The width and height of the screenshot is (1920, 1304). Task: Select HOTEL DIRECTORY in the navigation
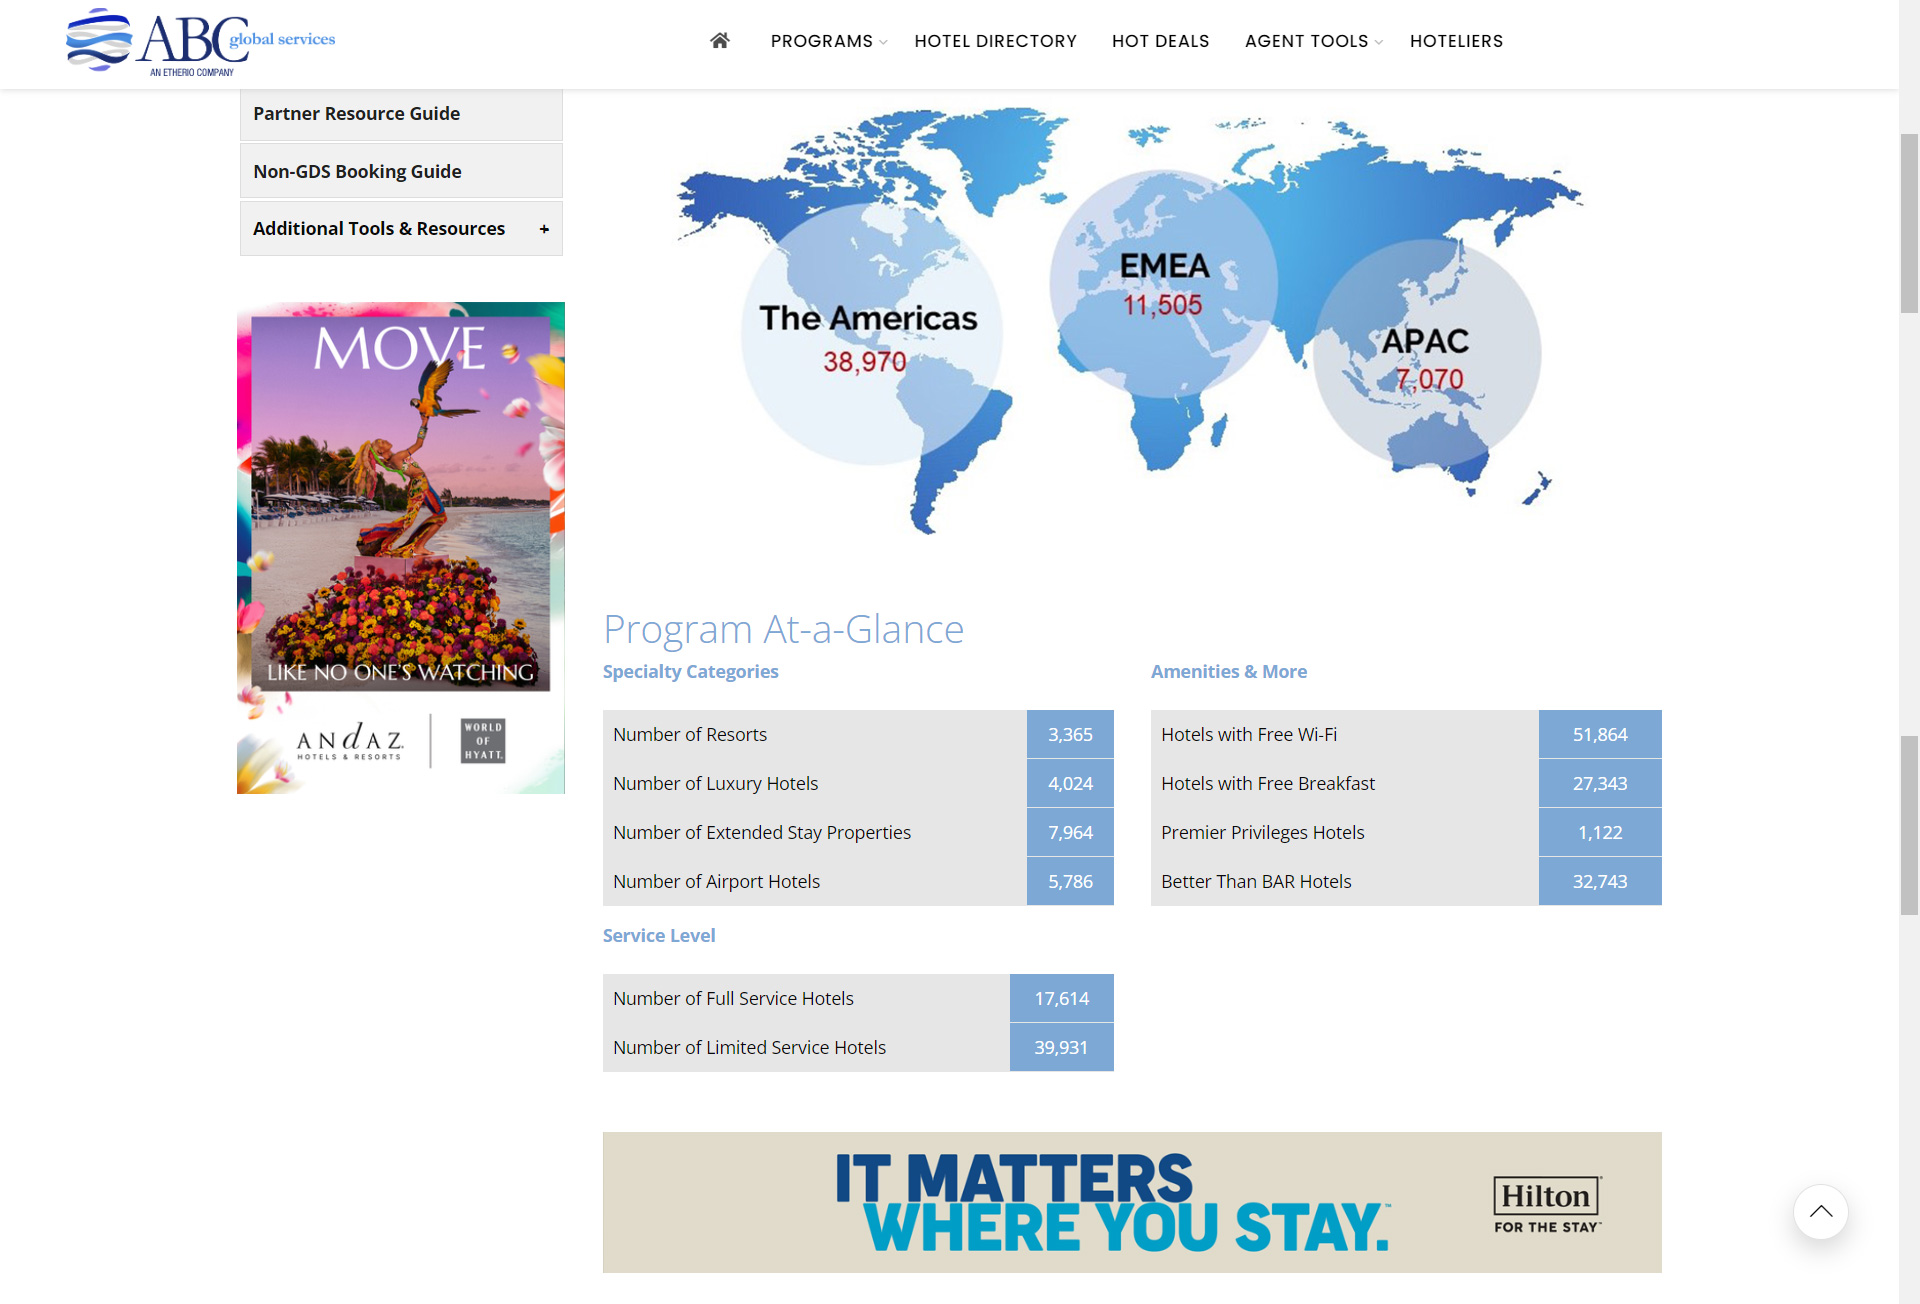[995, 41]
